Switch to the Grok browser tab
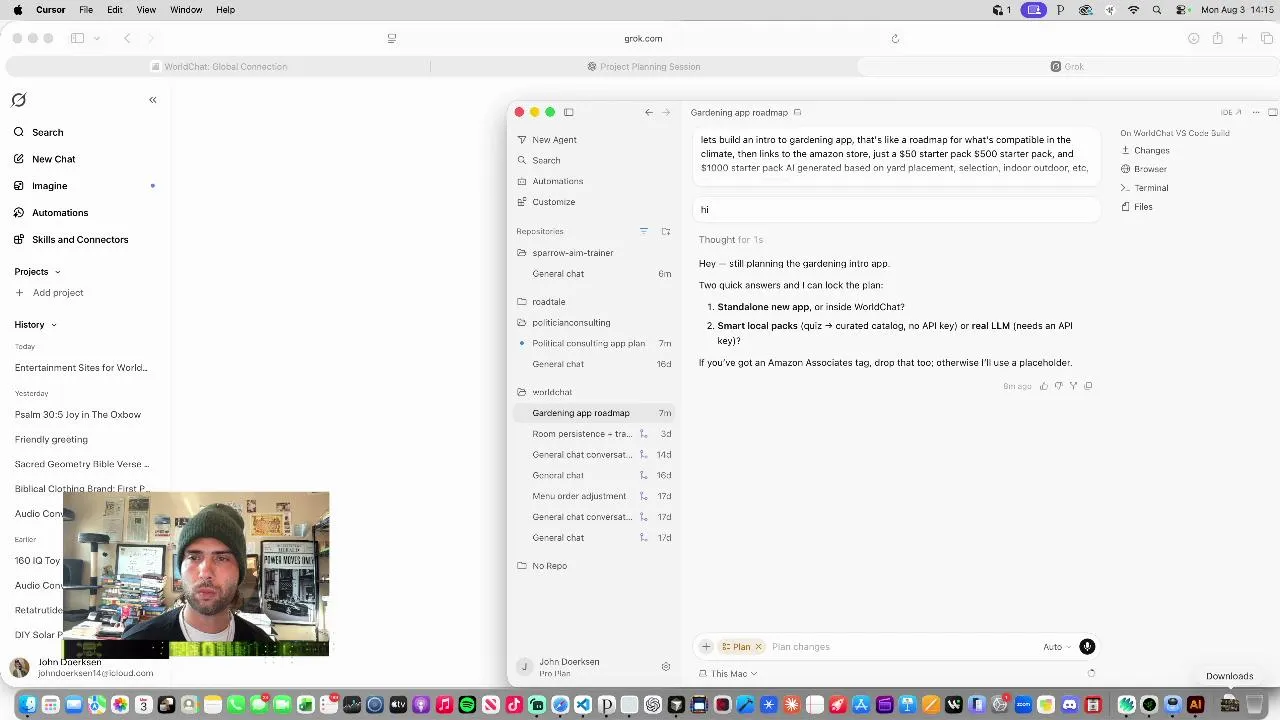 click(1067, 67)
